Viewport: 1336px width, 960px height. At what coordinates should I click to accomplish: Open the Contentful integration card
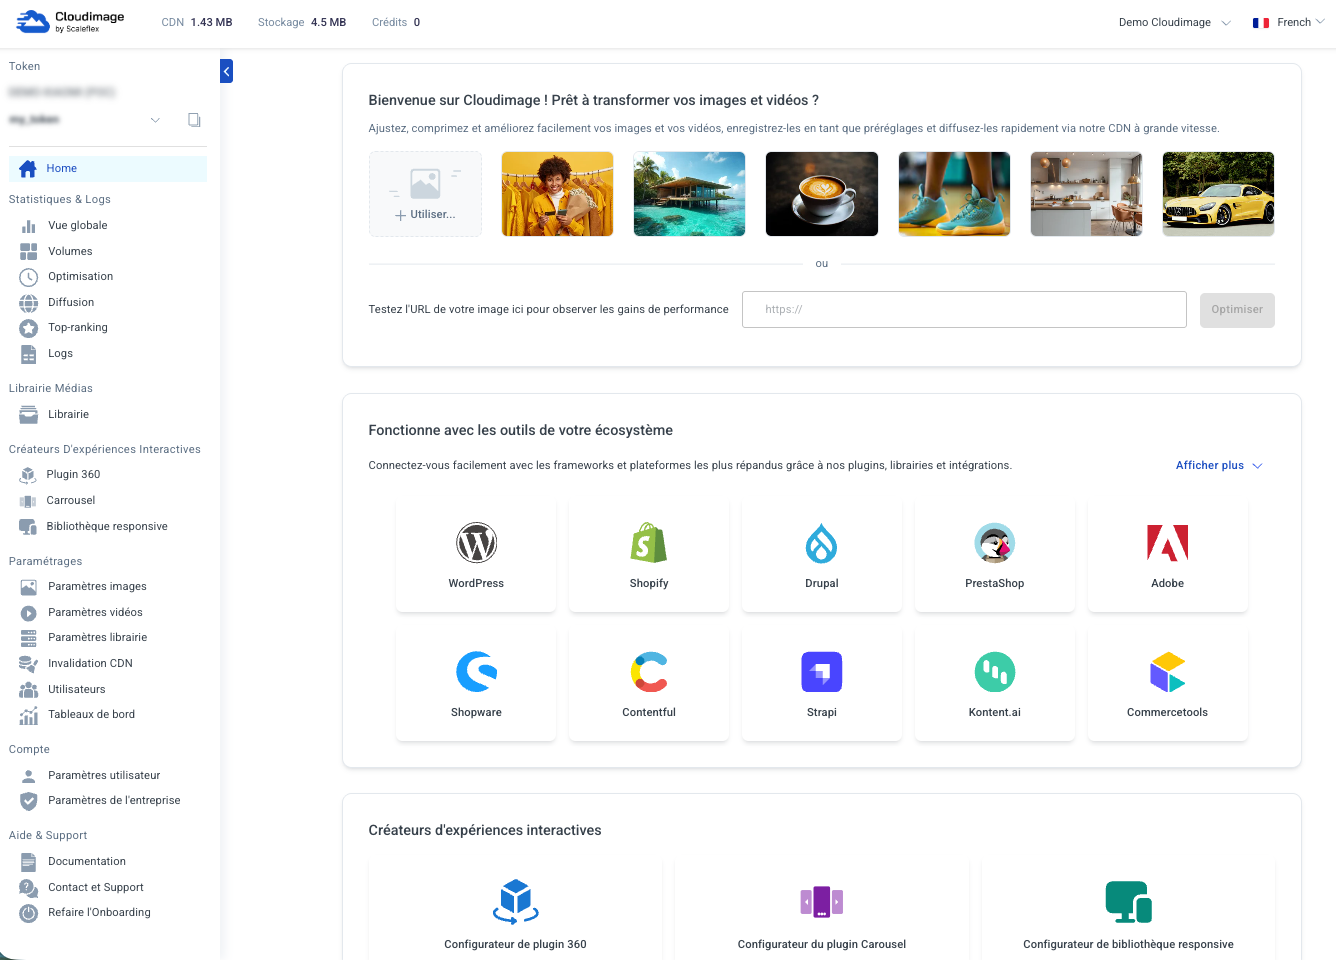tap(649, 685)
